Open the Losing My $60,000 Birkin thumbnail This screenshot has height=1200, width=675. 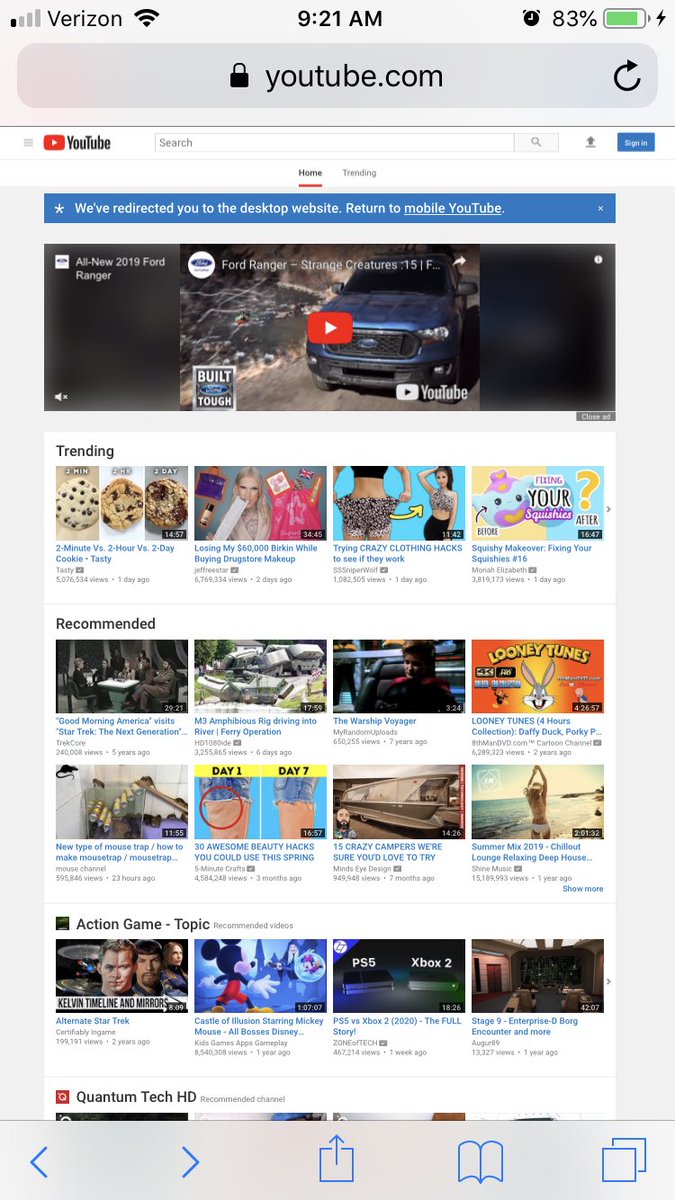point(260,503)
